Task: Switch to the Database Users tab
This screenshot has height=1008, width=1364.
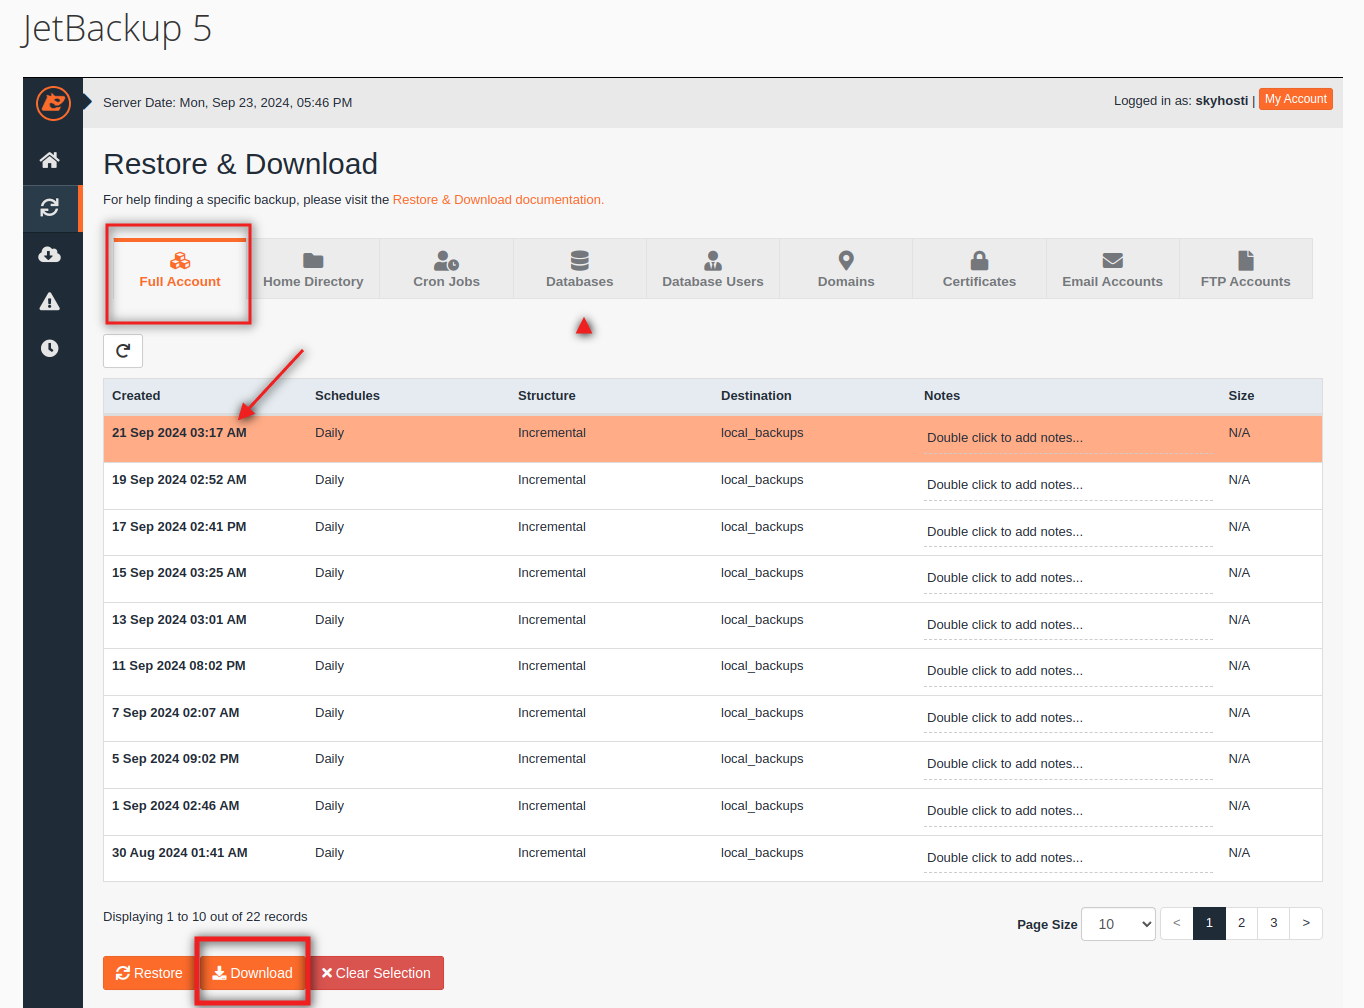Action: point(713,269)
